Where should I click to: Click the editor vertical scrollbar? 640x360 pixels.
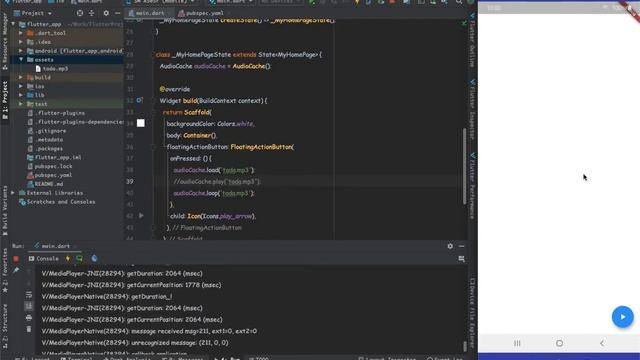tap(464, 166)
